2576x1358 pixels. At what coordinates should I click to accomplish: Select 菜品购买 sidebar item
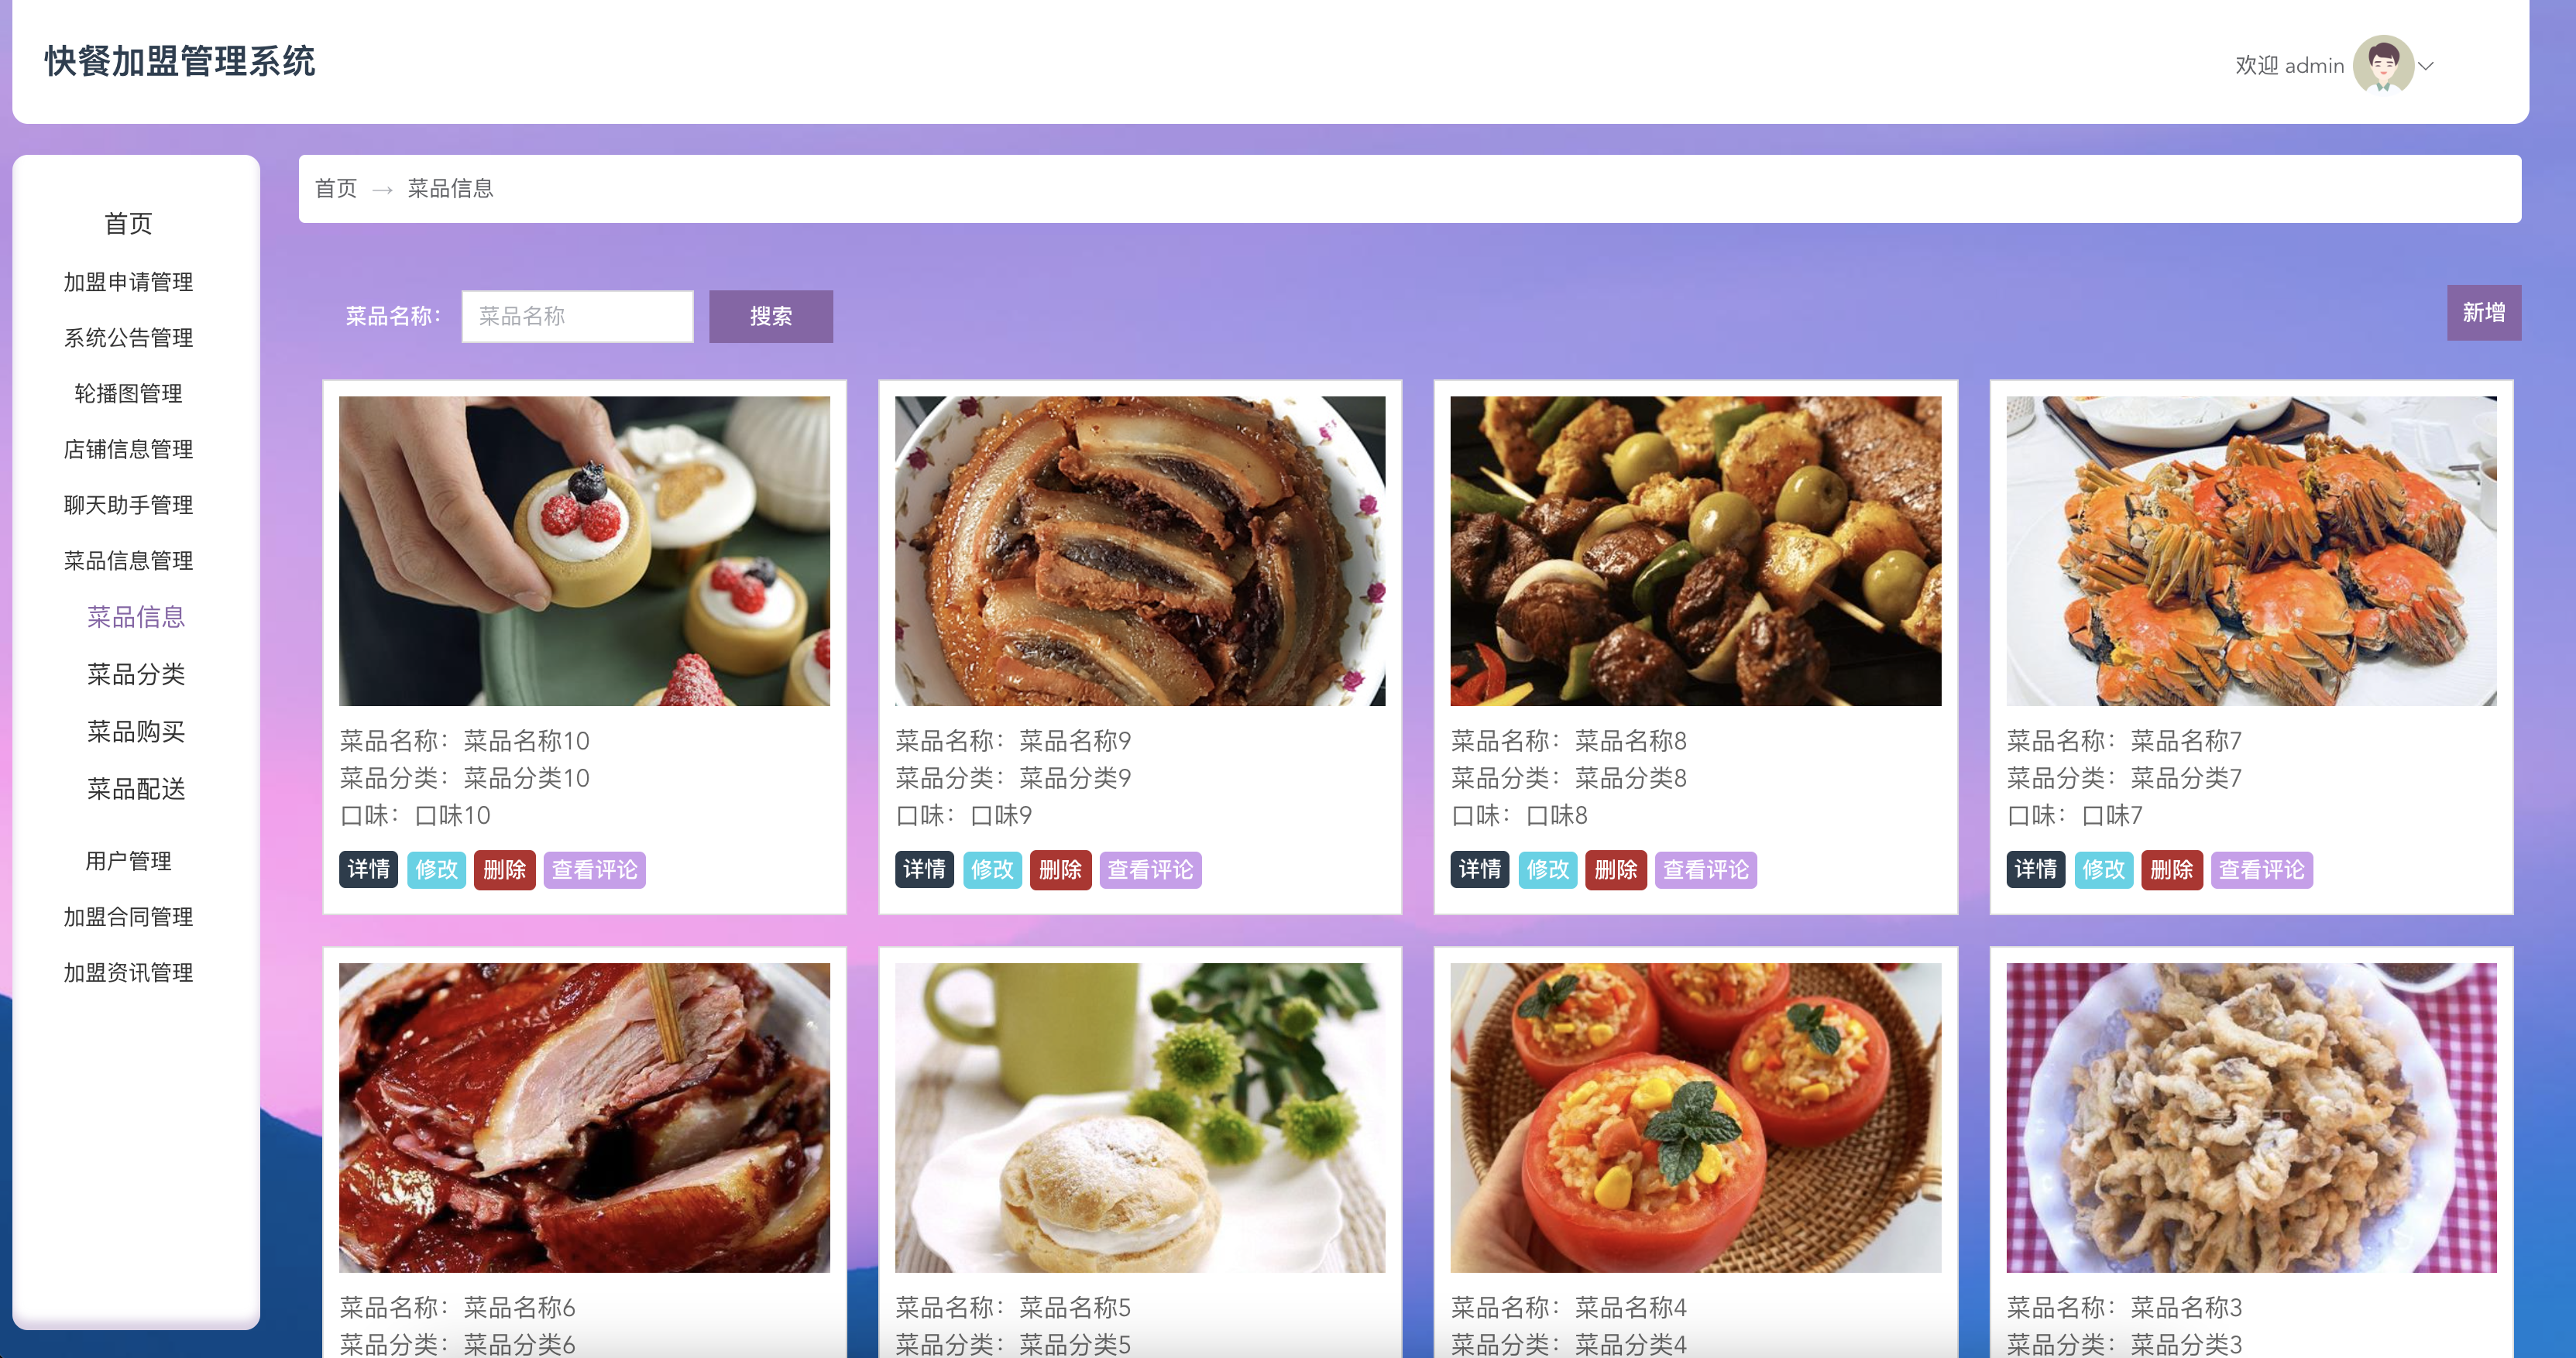pyautogui.click(x=136, y=731)
